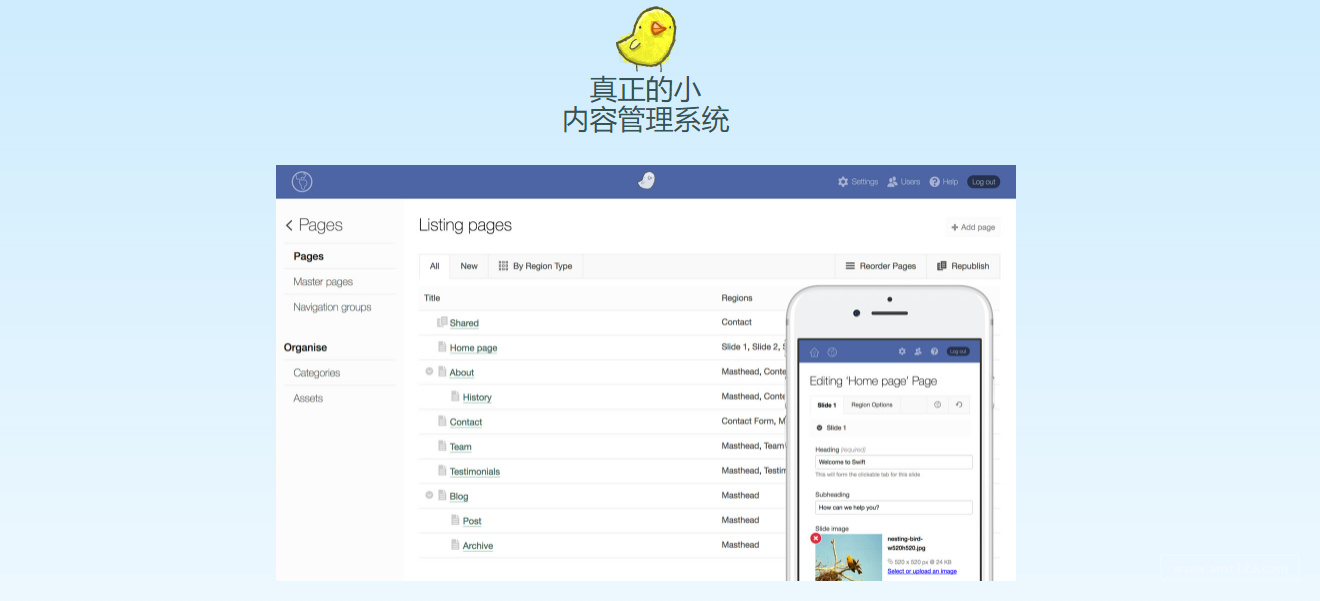
Task: Open the By Region Type tab
Action: (x=536, y=266)
